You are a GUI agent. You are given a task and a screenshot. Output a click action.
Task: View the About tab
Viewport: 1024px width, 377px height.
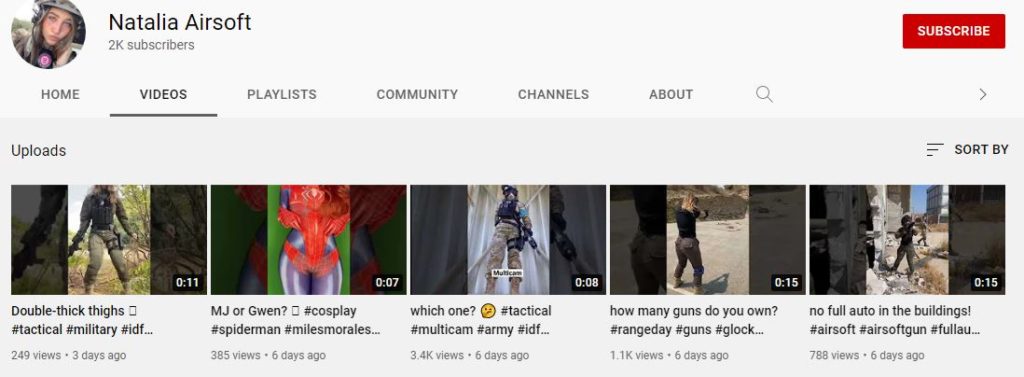coord(671,95)
